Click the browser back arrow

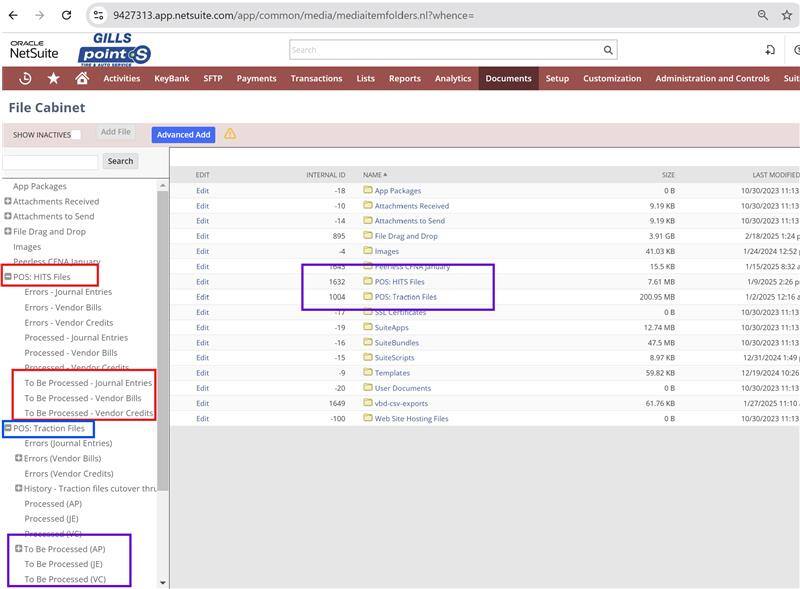point(13,15)
